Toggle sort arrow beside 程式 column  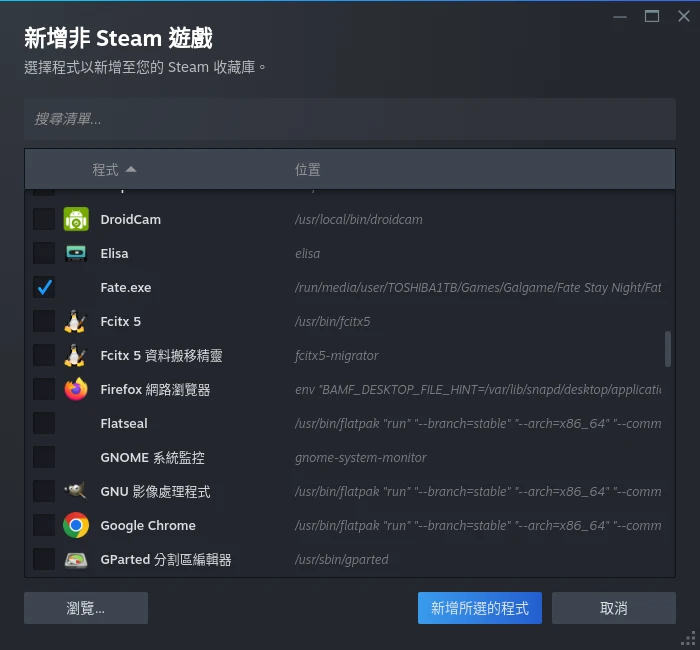(x=131, y=169)
